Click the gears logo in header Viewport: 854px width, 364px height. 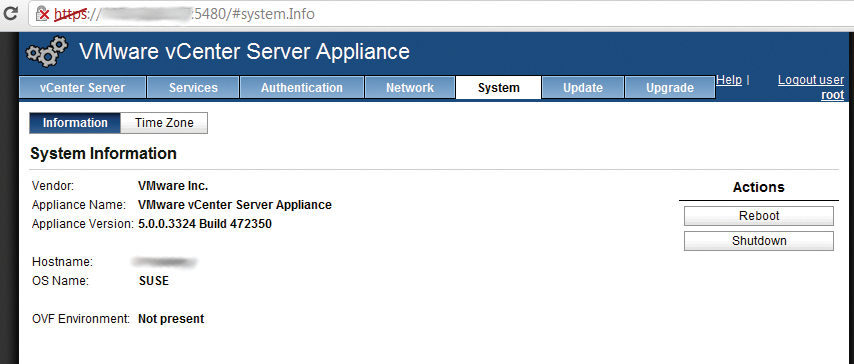pyautogui.click(x=47, y=52)
